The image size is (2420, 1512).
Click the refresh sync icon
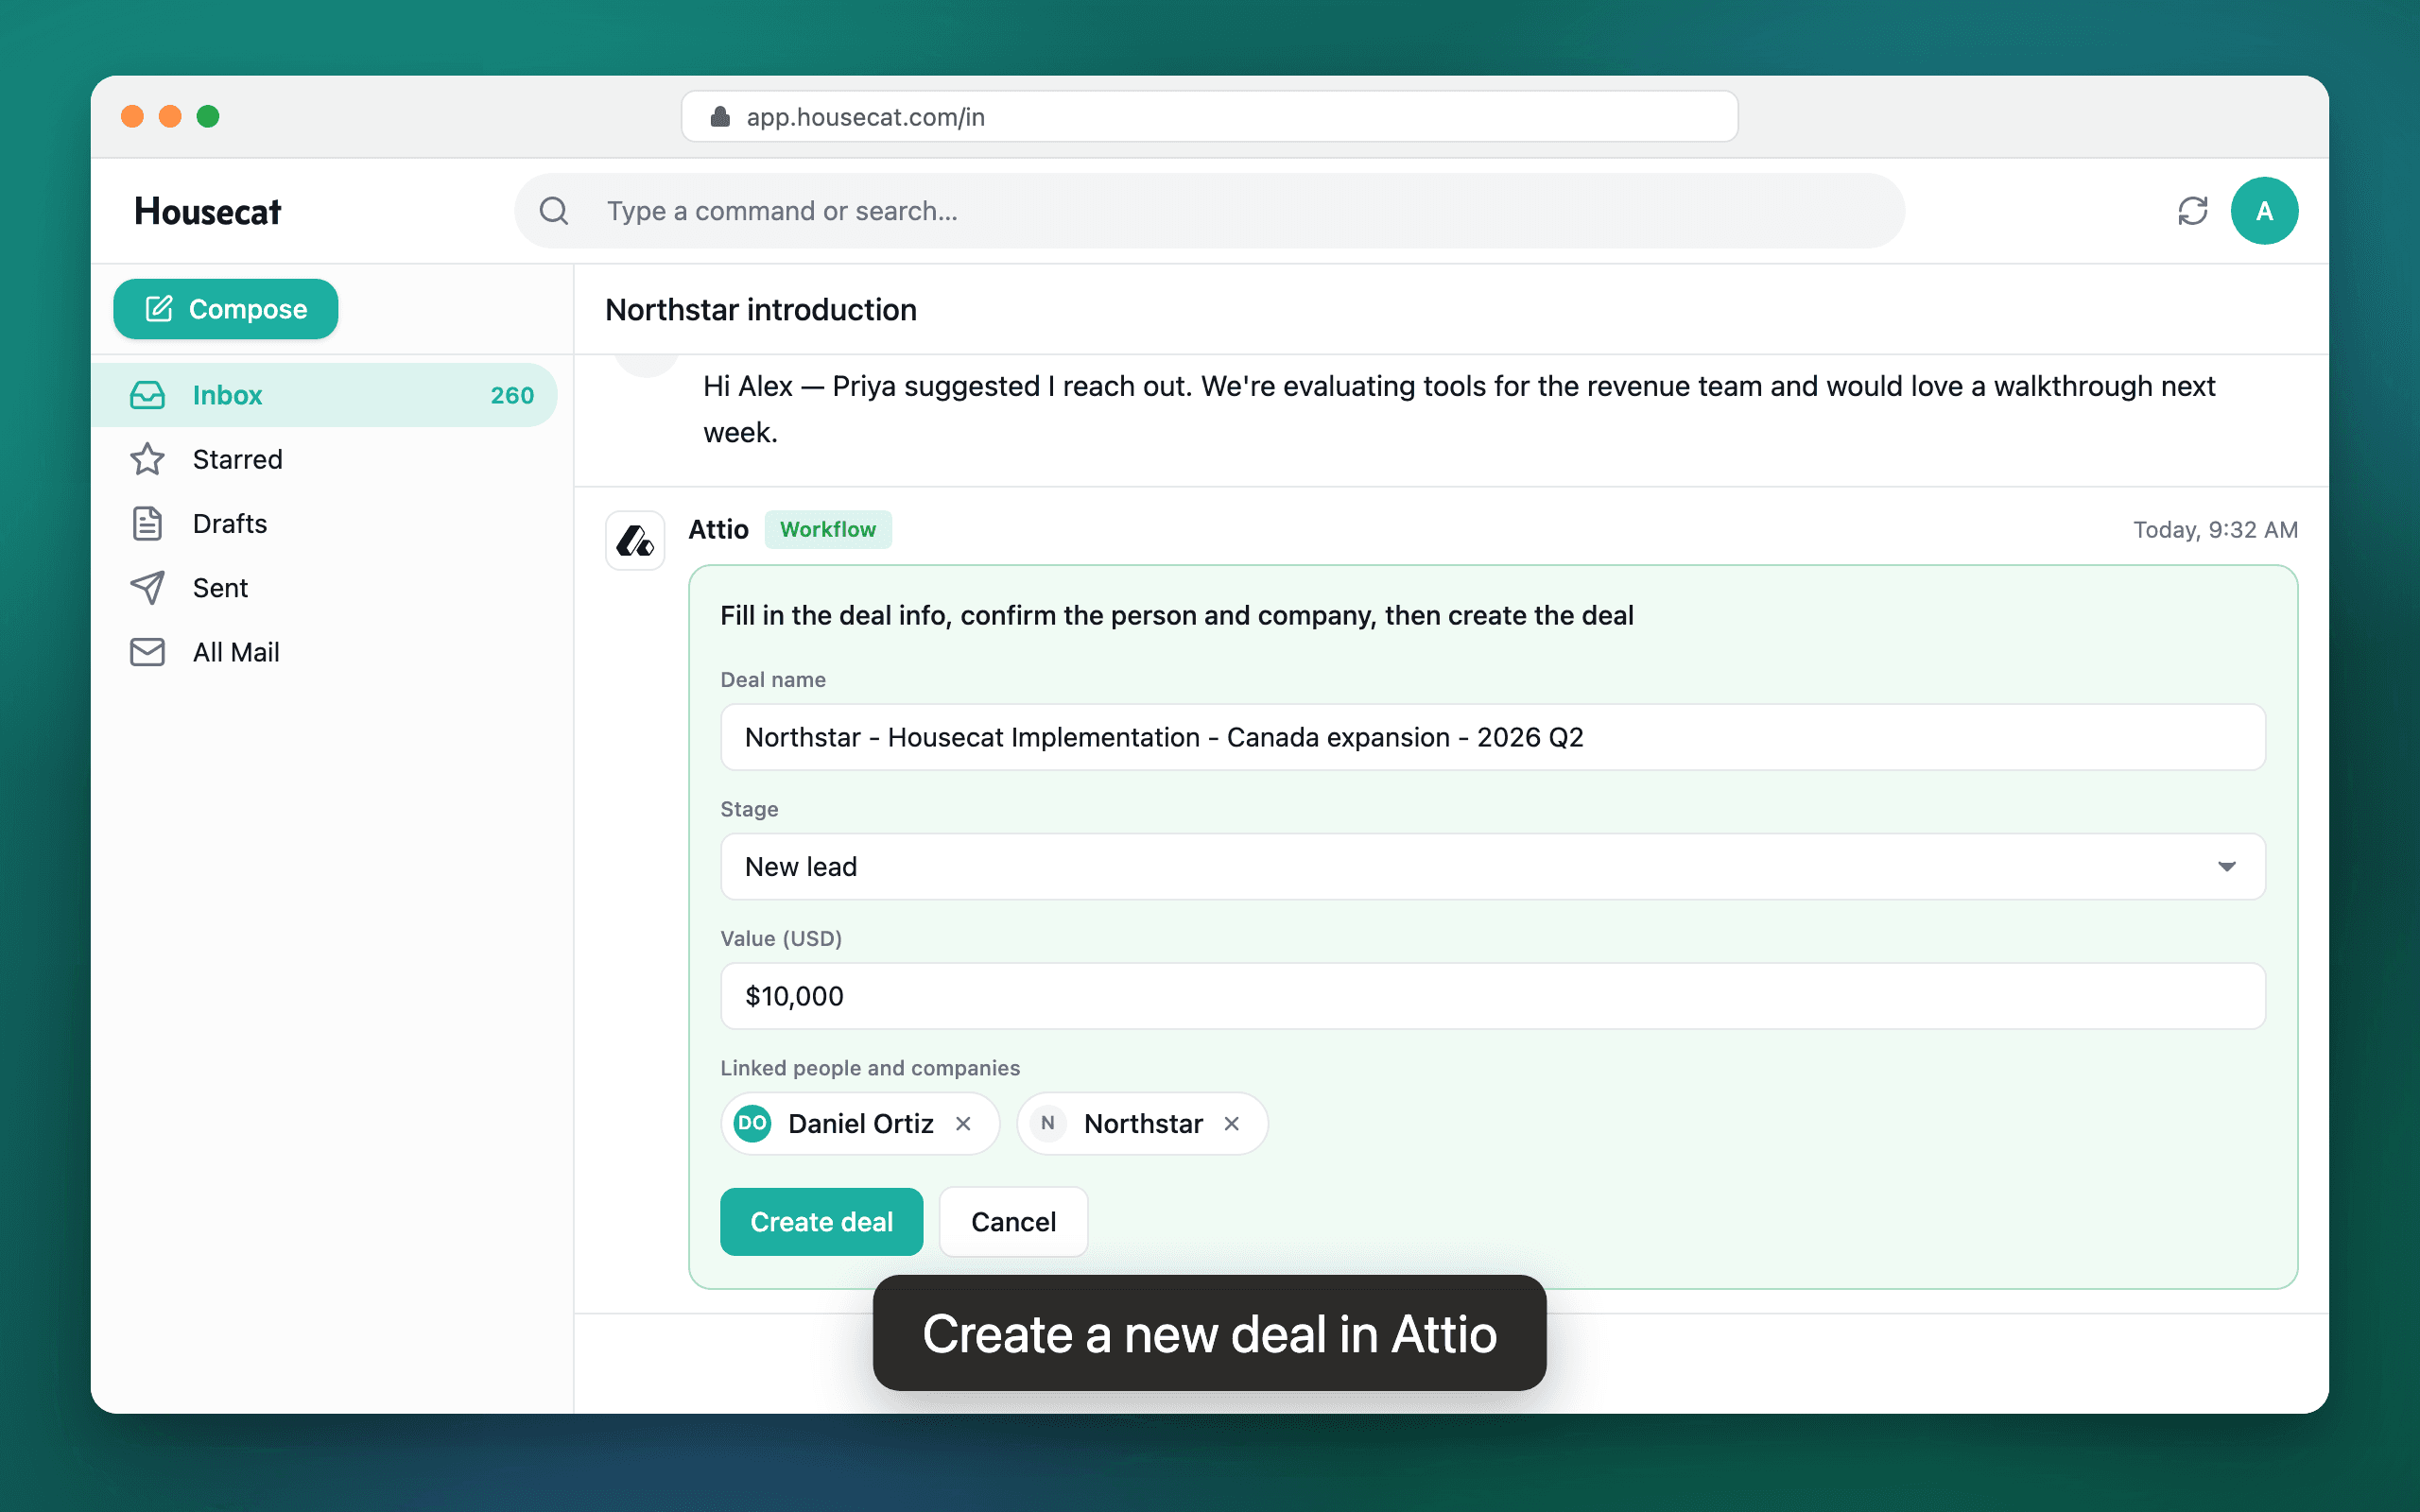(2192, 211)
